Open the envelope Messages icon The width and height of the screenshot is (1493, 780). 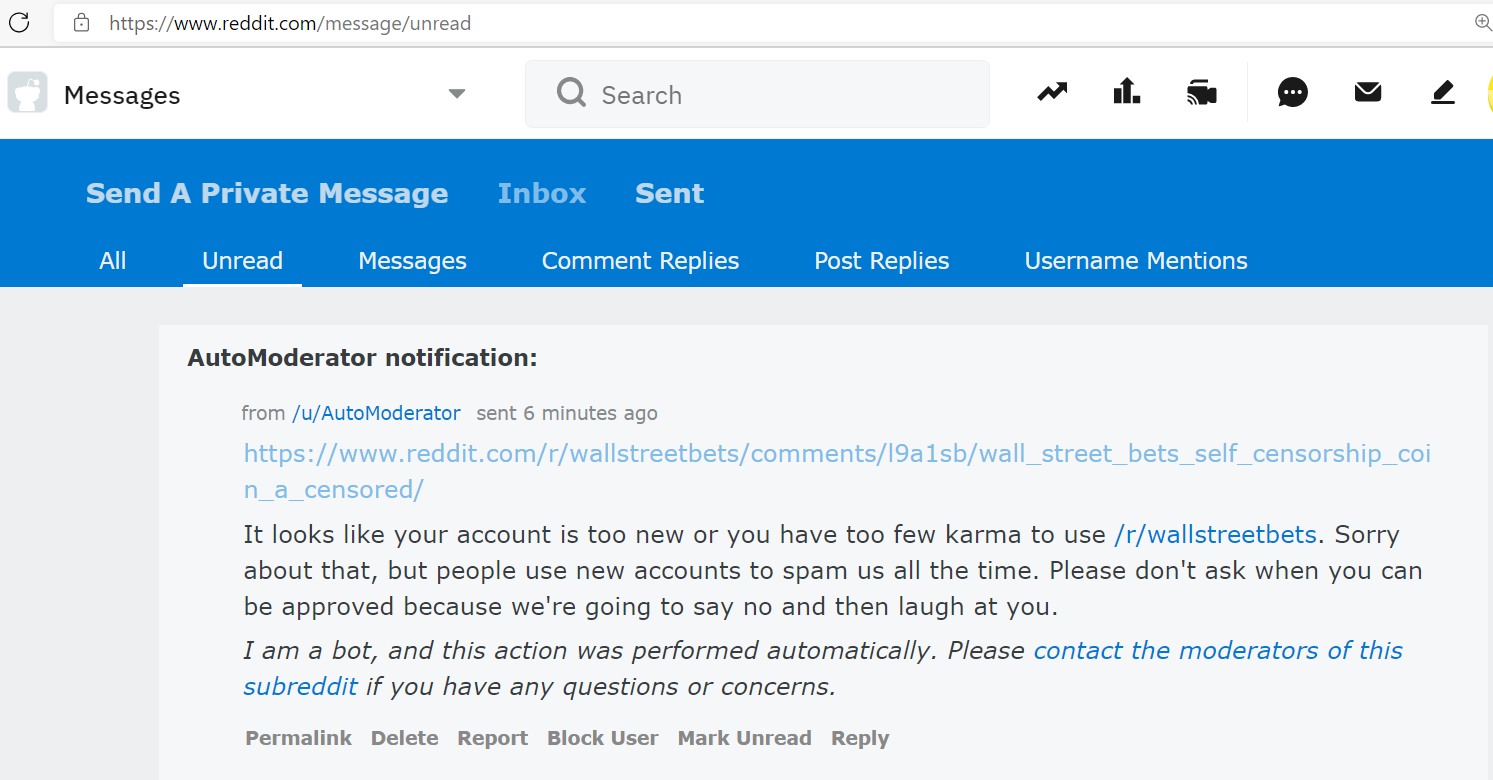1368,93
